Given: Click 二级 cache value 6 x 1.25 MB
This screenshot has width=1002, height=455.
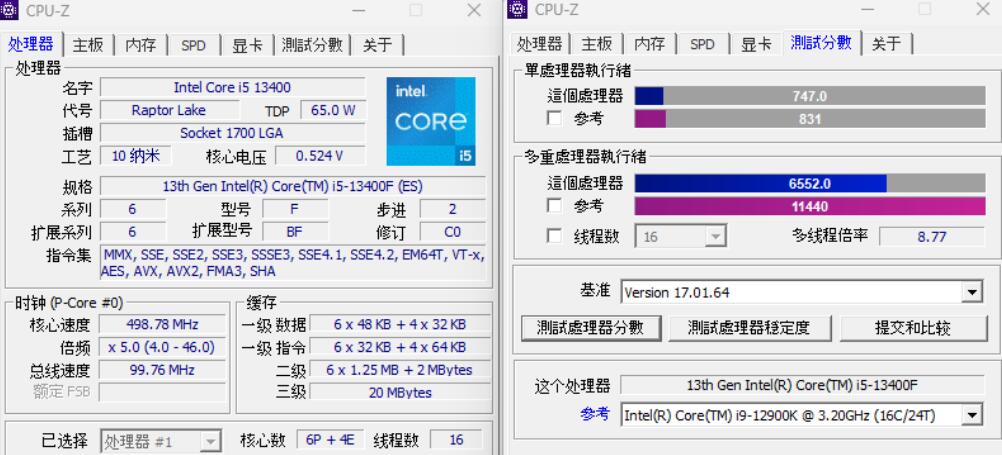Looking at the screenshot, I should (400, 370).
